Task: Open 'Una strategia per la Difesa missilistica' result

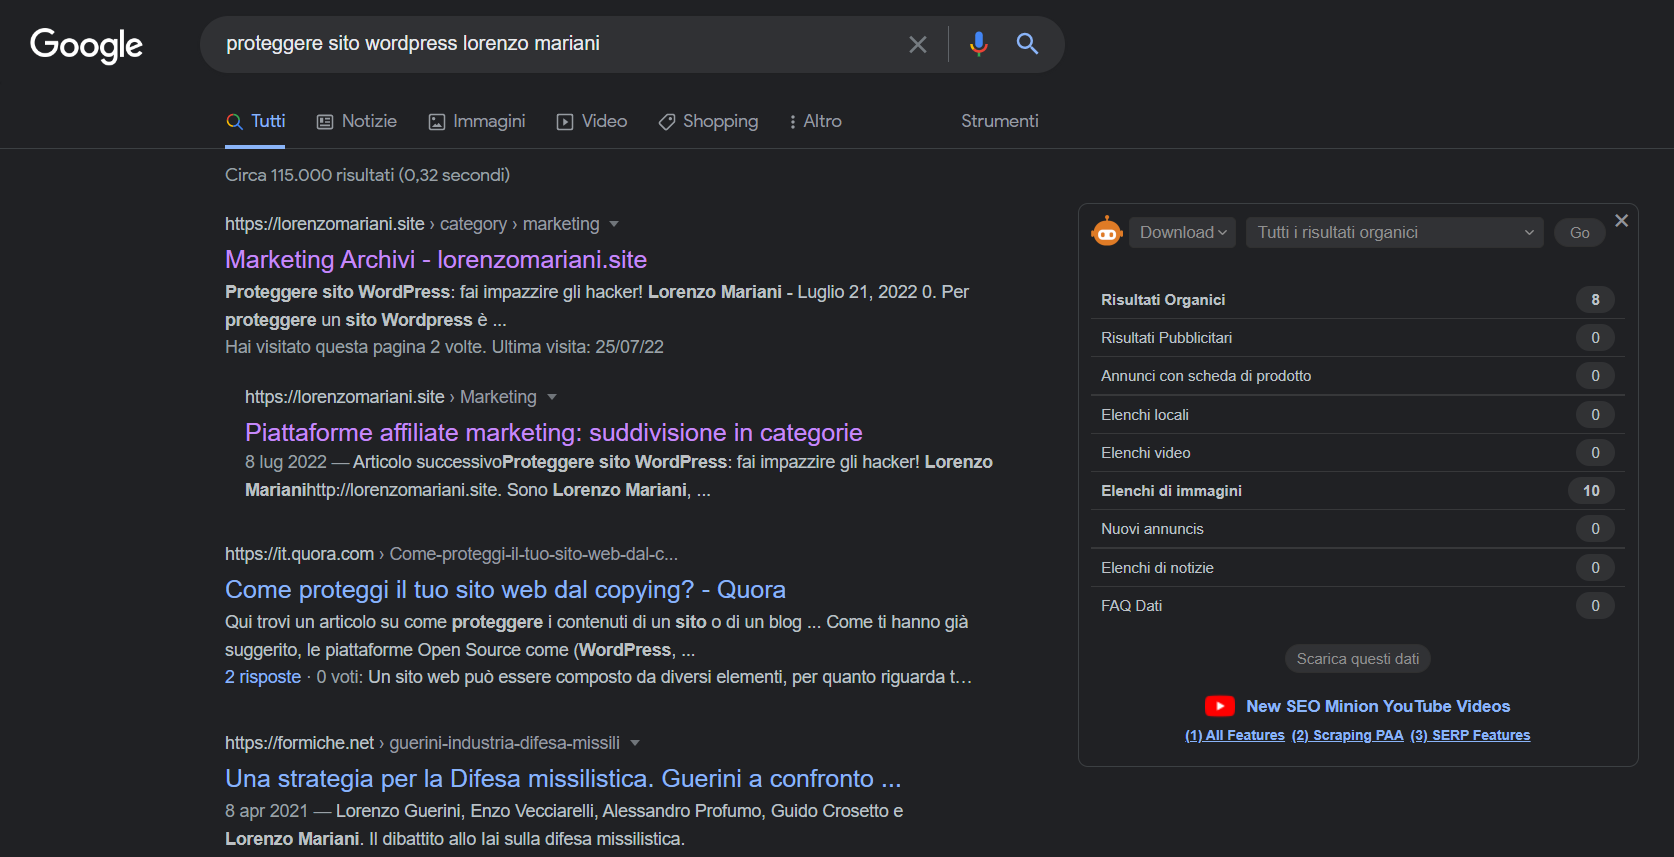Action: [563, 779]
